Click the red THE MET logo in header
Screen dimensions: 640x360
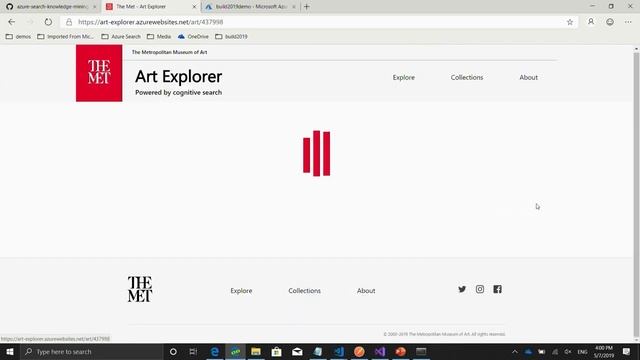click(99, 73)
